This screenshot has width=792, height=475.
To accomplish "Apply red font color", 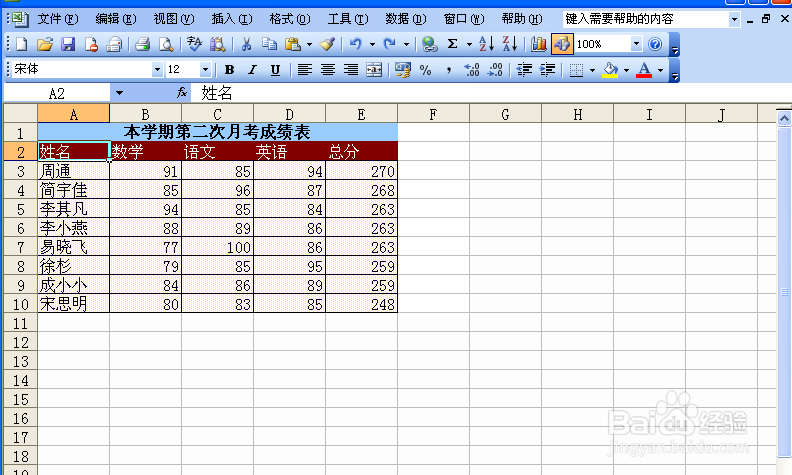I will coord(644,70).
